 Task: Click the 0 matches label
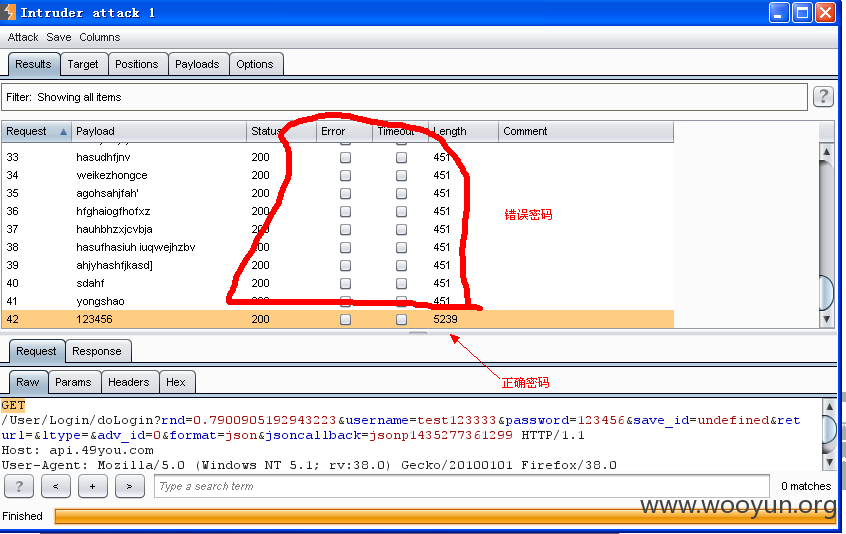[806, 486]
